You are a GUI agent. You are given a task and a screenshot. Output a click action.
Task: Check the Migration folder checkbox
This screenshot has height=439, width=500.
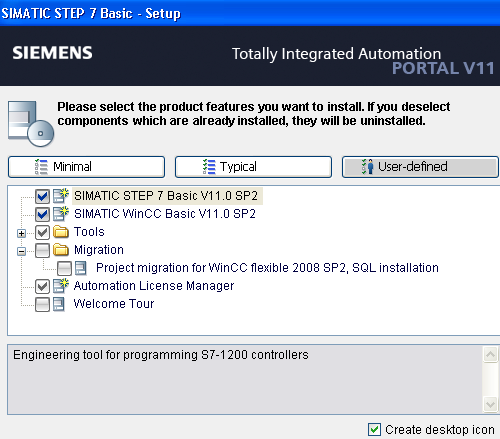click(x=42, y=250)
